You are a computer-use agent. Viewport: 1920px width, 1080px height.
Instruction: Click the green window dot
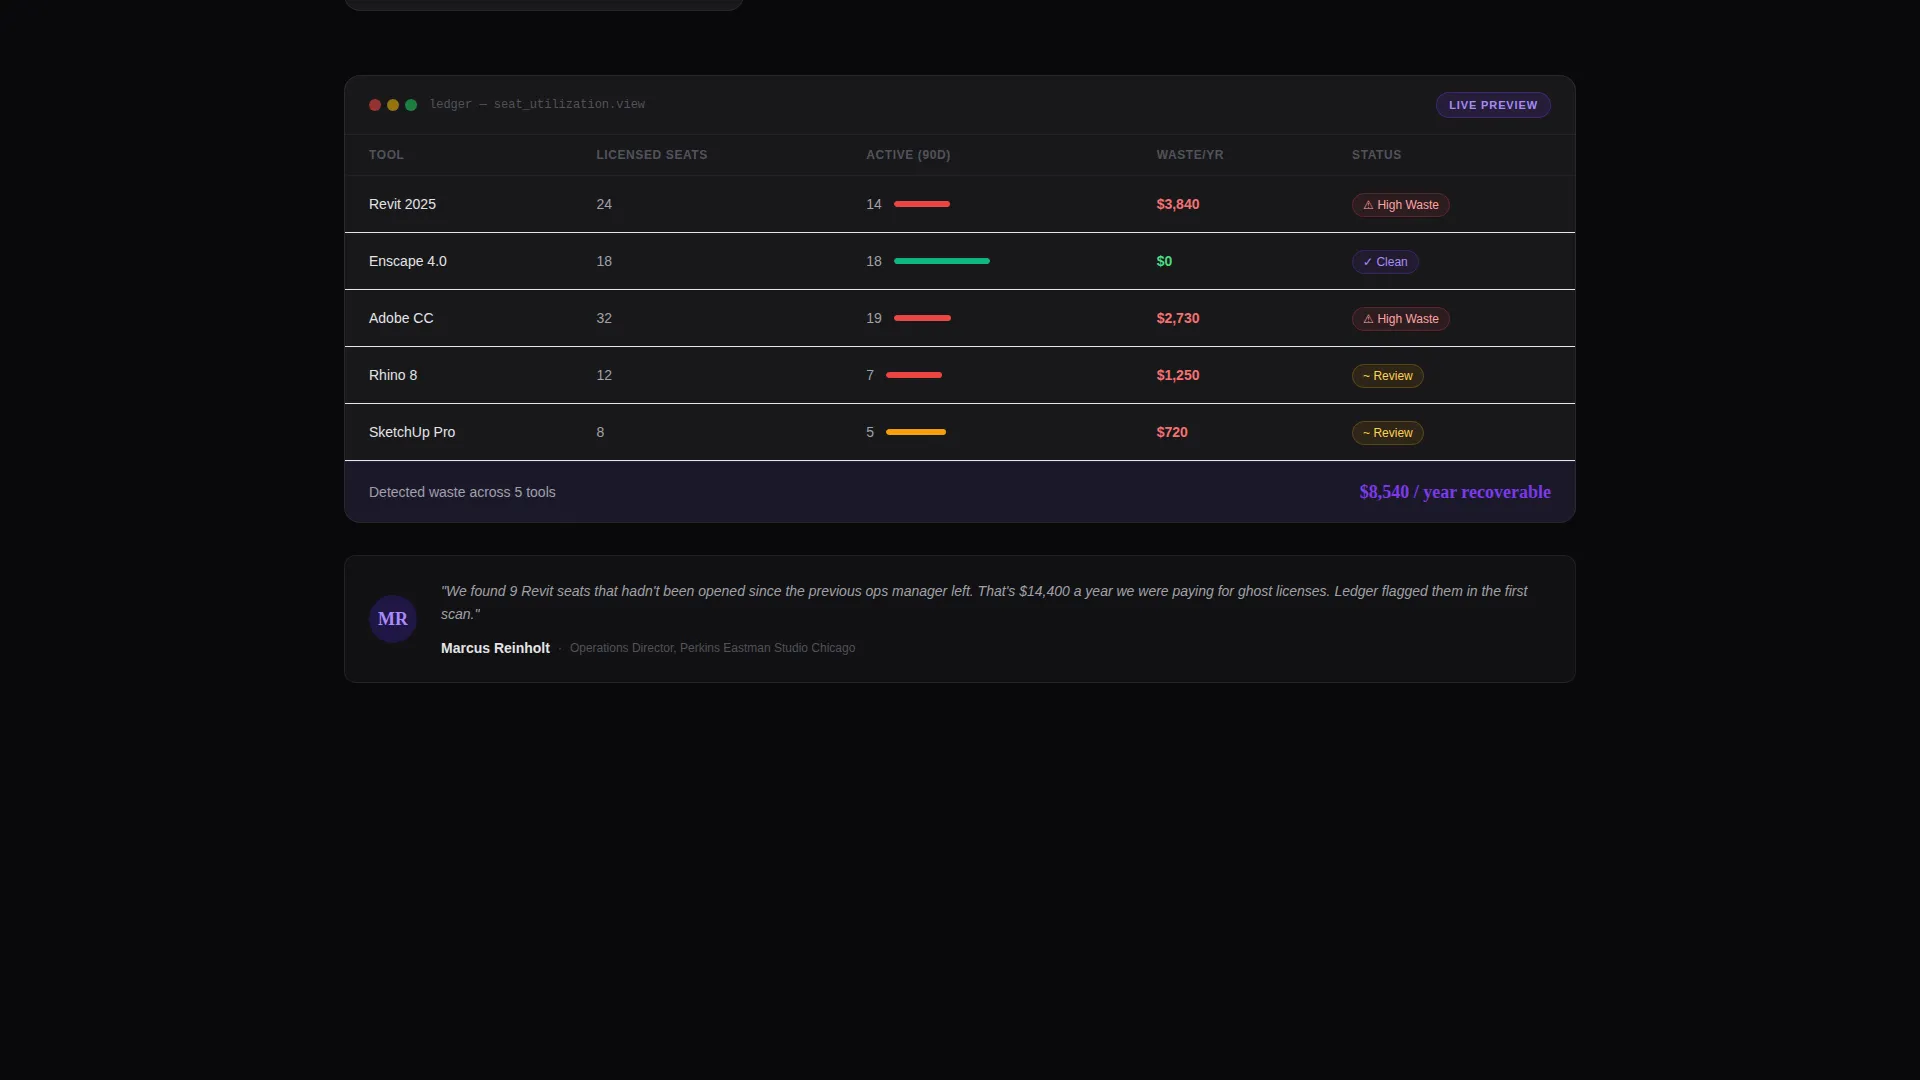[411, 105]
